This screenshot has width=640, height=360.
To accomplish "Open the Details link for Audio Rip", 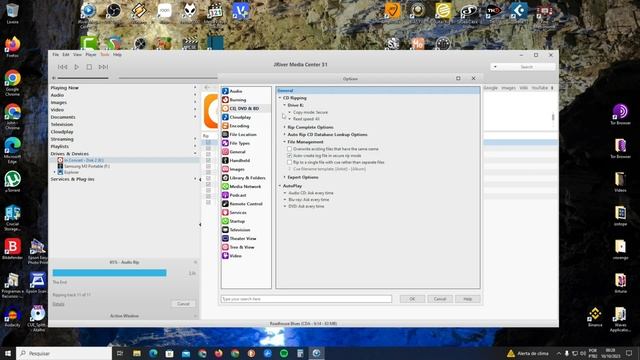I will point(58,304).
